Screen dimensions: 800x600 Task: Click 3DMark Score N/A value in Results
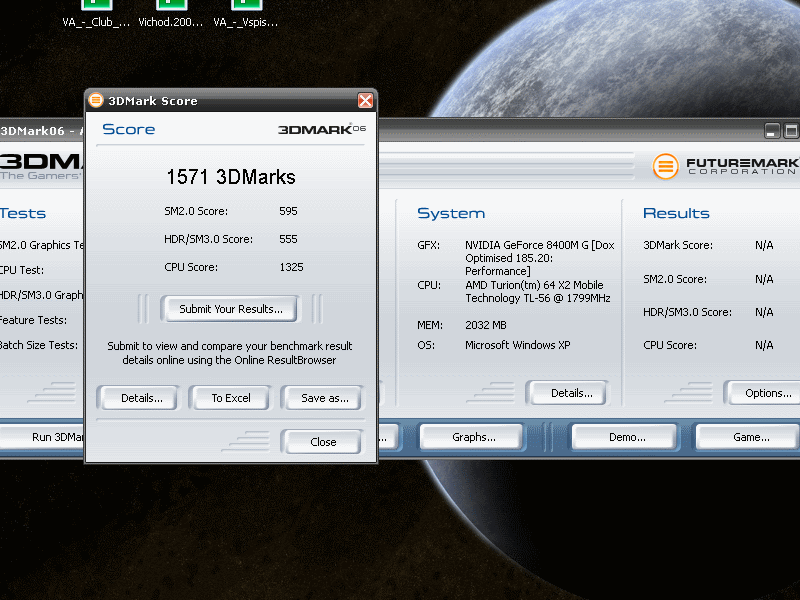764,245
